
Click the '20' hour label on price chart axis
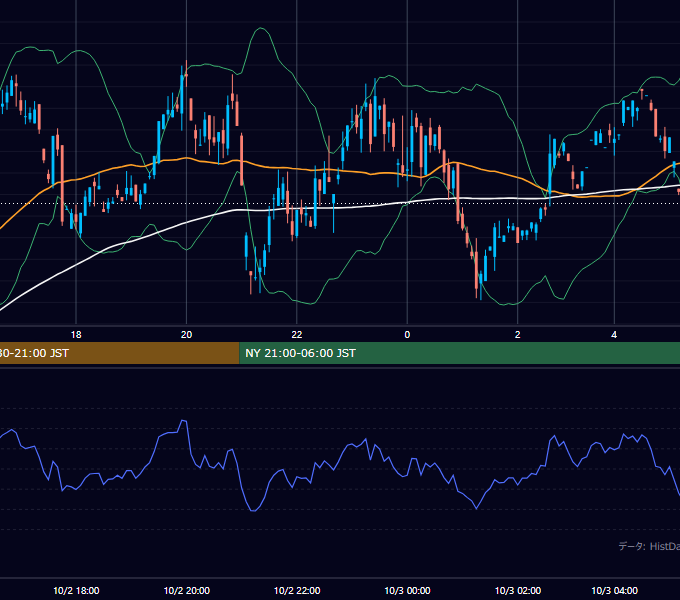[x=186, y=335]
